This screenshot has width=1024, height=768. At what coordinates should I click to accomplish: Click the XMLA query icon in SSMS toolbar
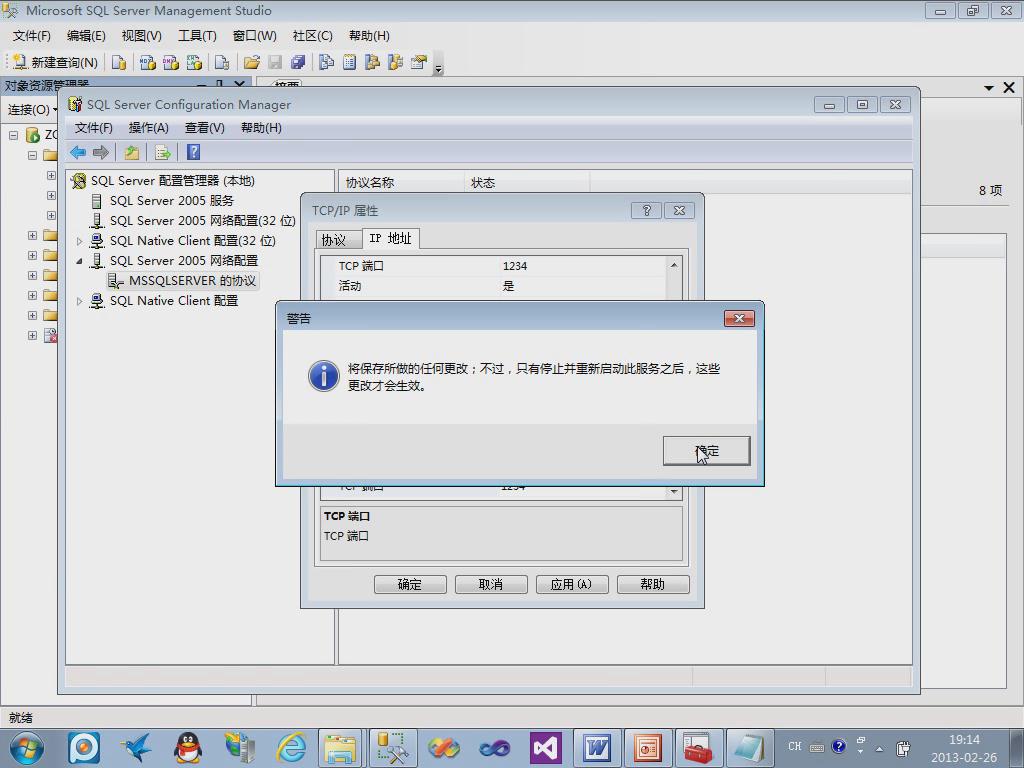tap(194, 62)
